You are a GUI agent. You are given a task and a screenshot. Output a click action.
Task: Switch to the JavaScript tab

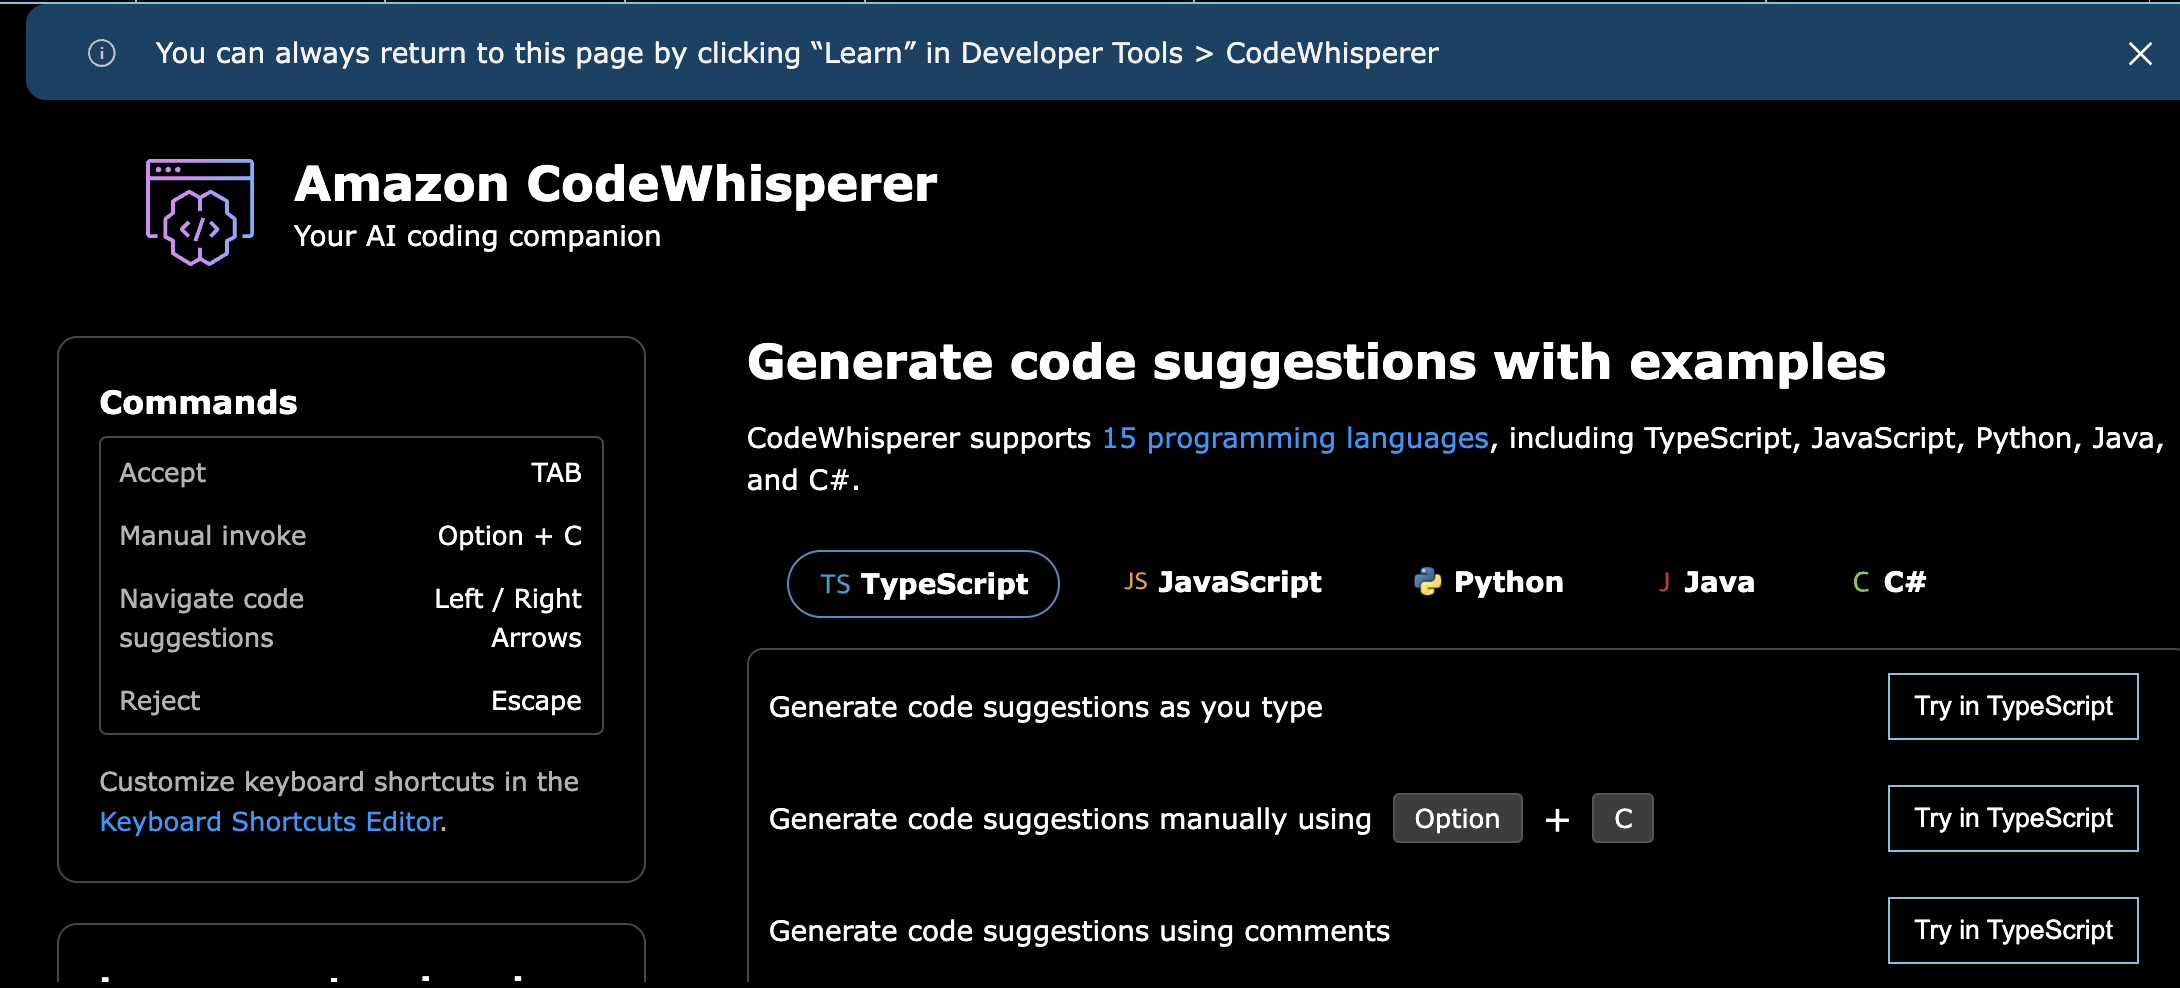click(1222, 582)
